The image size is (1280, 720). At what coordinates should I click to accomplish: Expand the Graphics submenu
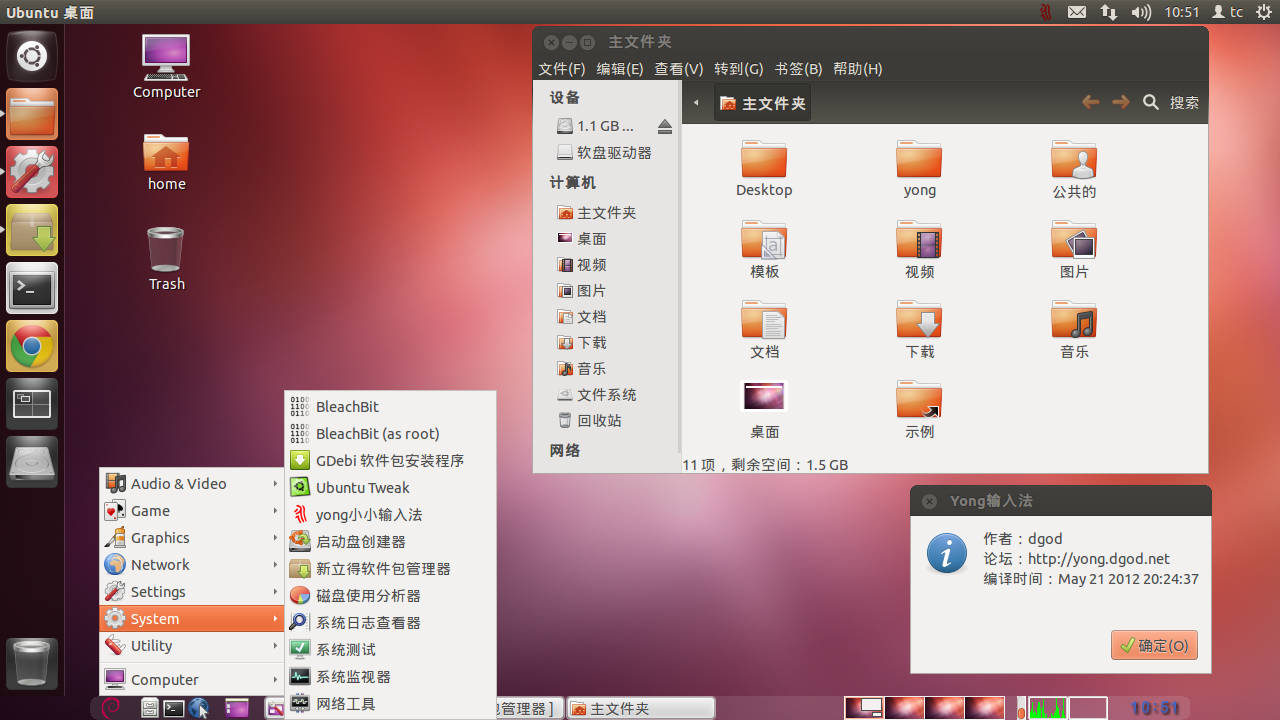[192, 537]
